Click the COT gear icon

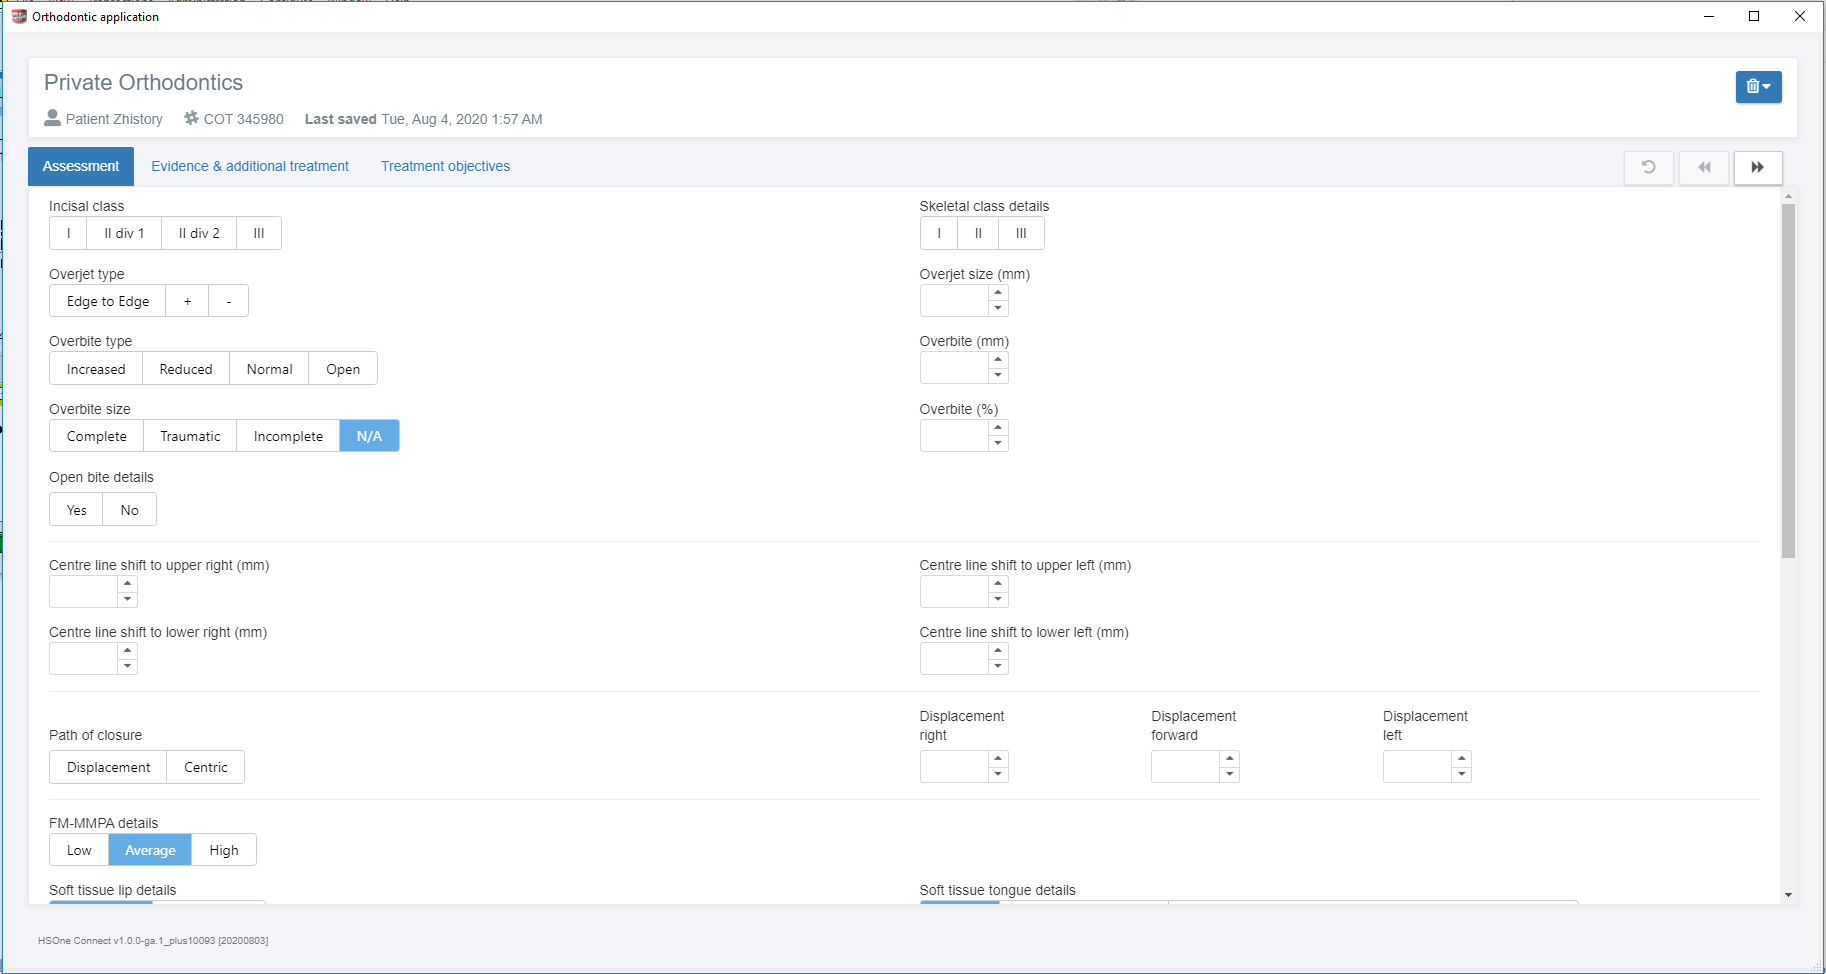click(191, 118)
